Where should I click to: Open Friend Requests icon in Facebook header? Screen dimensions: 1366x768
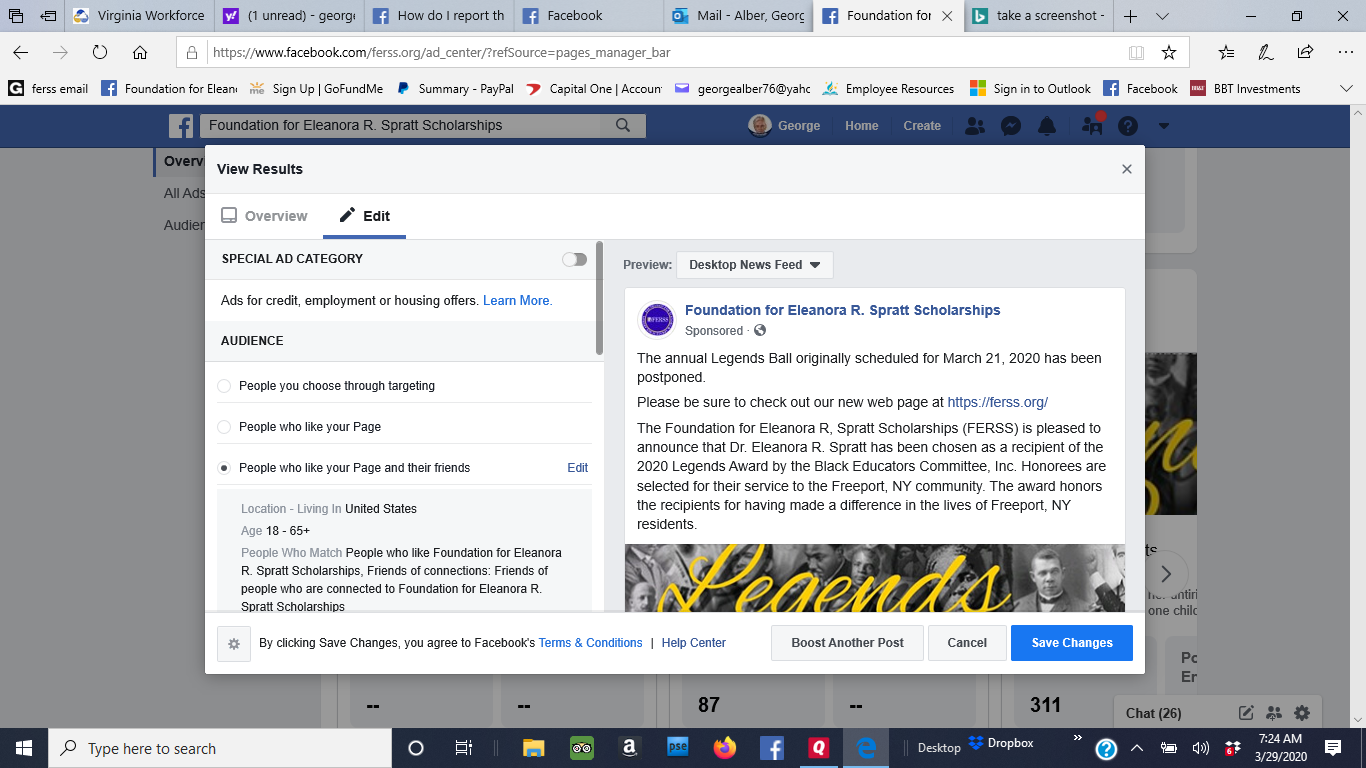[975, 126]
